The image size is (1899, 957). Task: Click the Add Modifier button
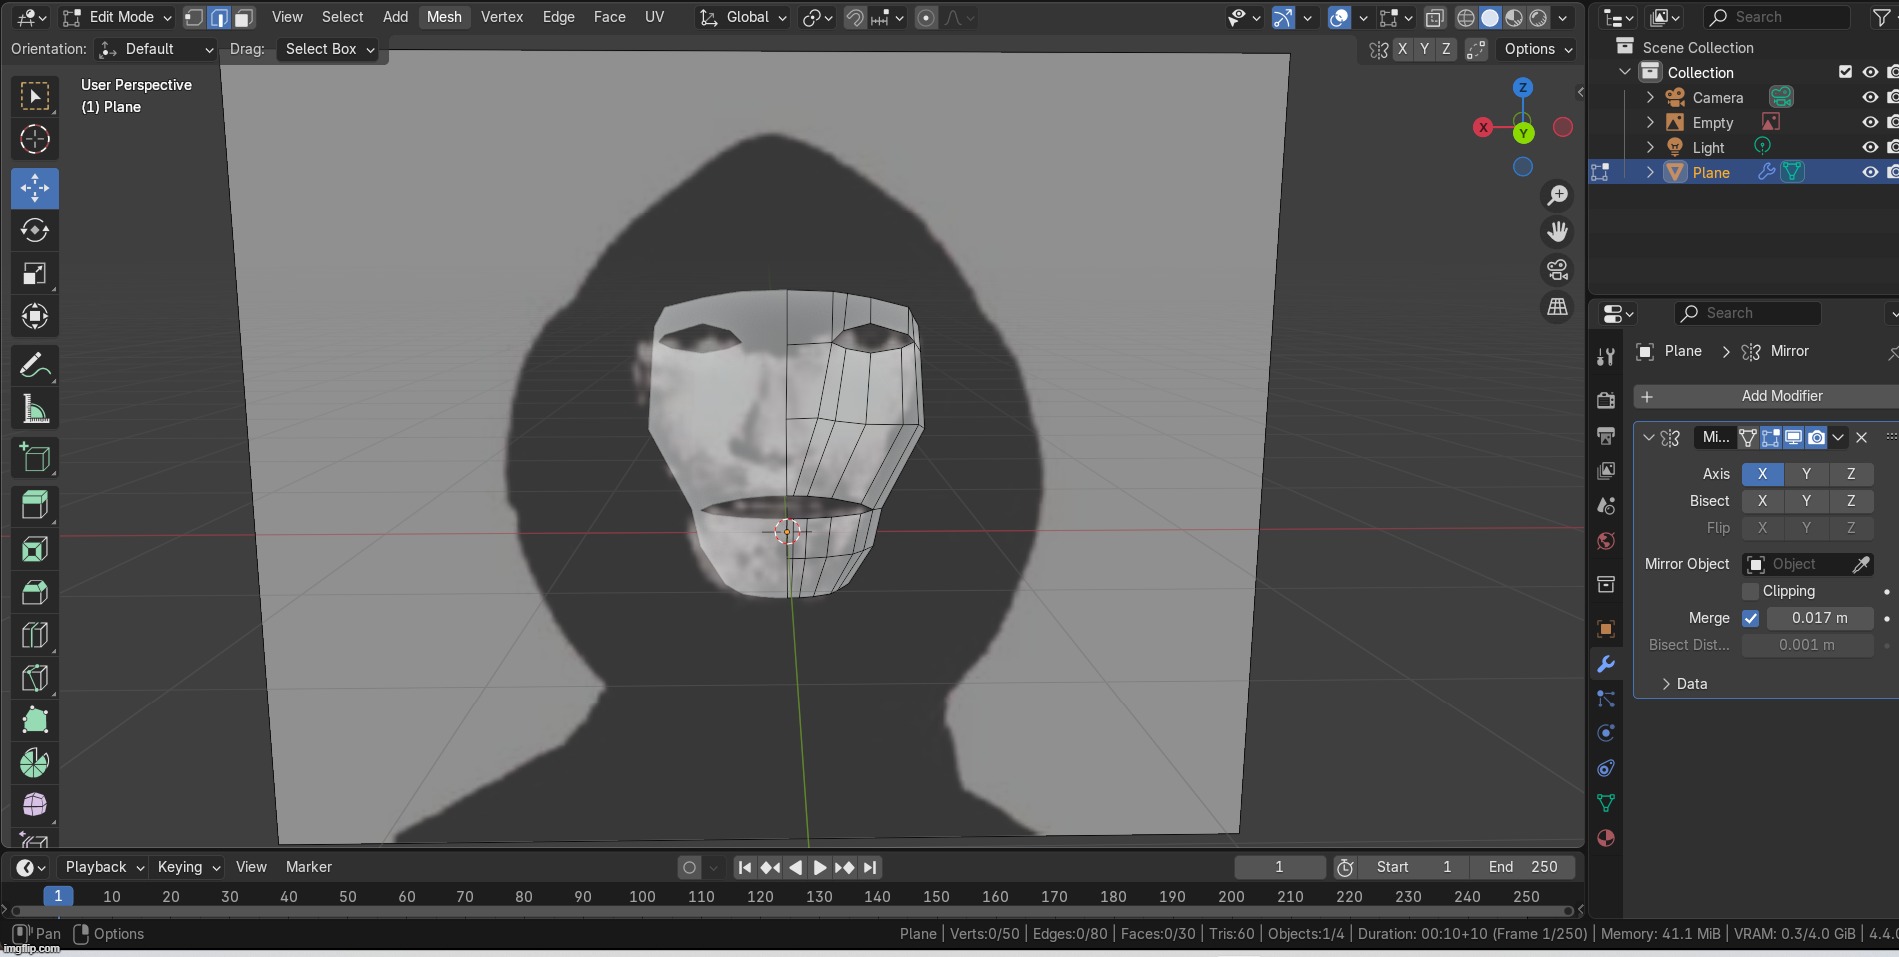(1767, 396)
